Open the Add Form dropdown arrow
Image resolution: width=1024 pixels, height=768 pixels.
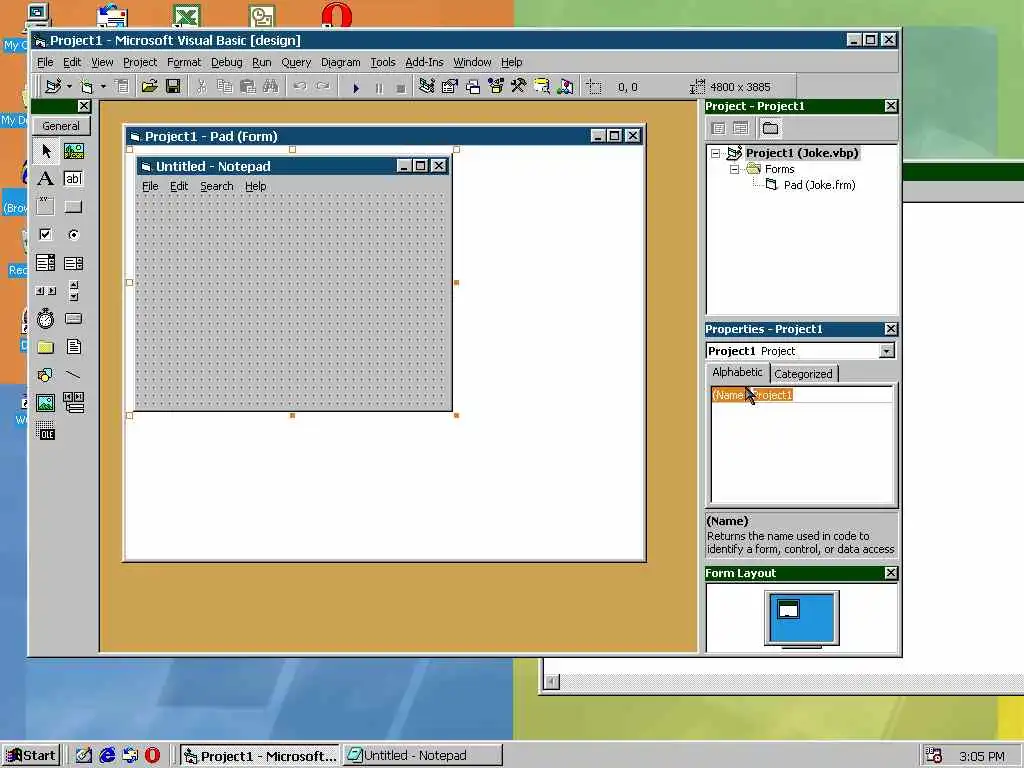pos(103,86)
